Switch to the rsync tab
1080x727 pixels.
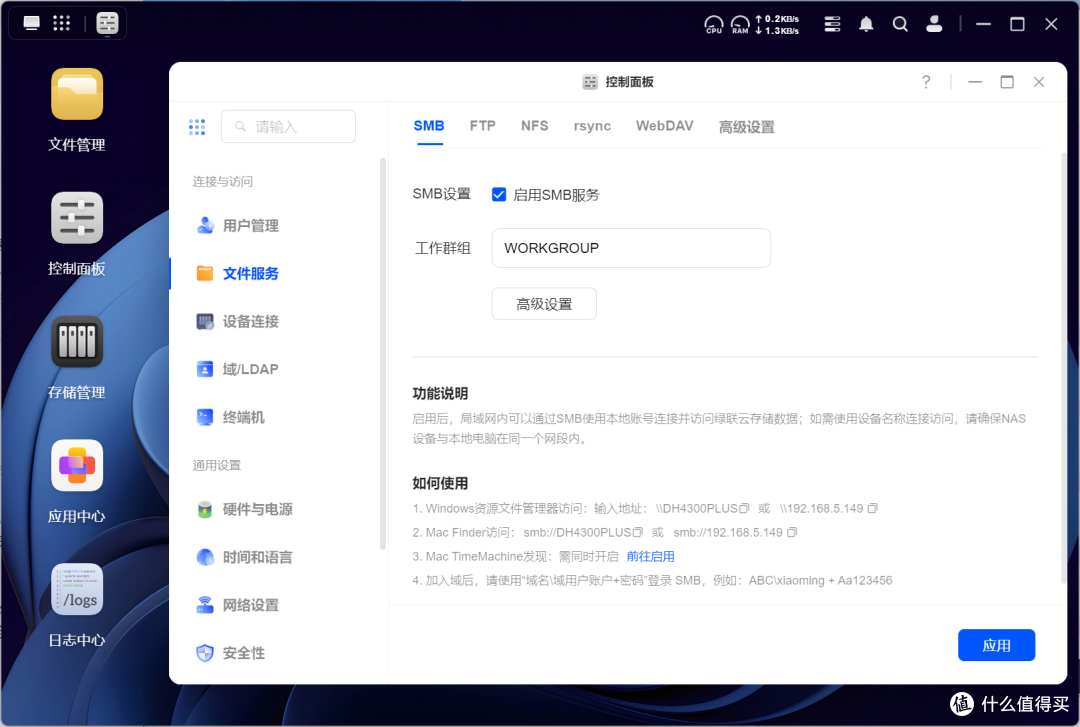592,126
